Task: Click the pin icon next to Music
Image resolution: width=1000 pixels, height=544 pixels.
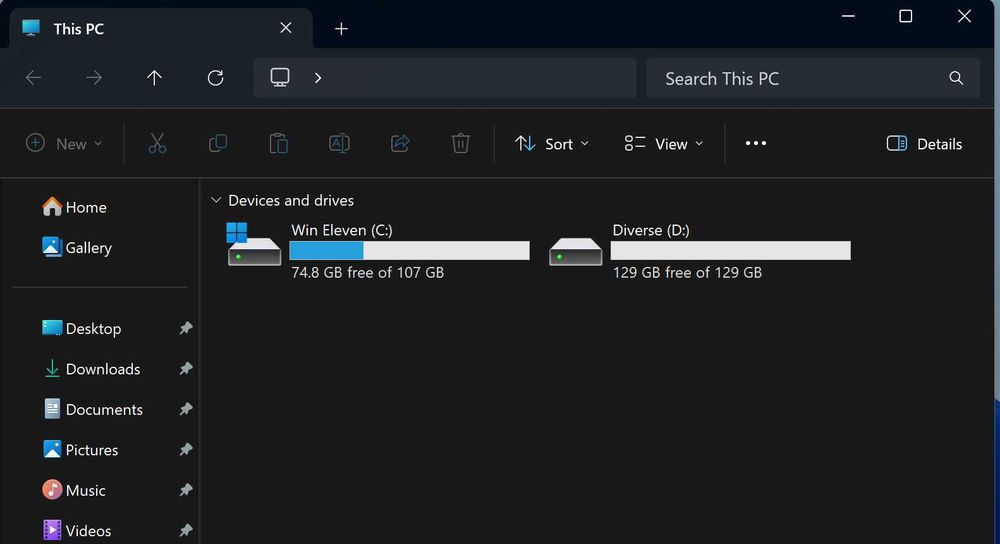Action: coord(186,490)
